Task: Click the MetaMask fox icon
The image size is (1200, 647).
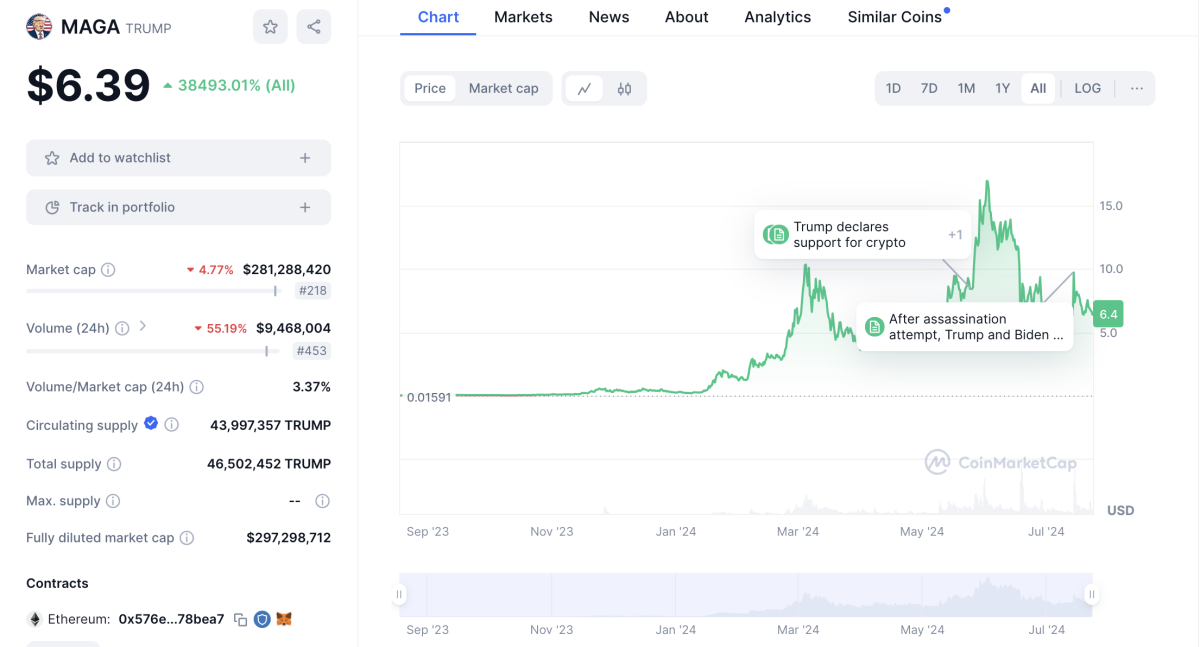Action: (x=284, y=620)
